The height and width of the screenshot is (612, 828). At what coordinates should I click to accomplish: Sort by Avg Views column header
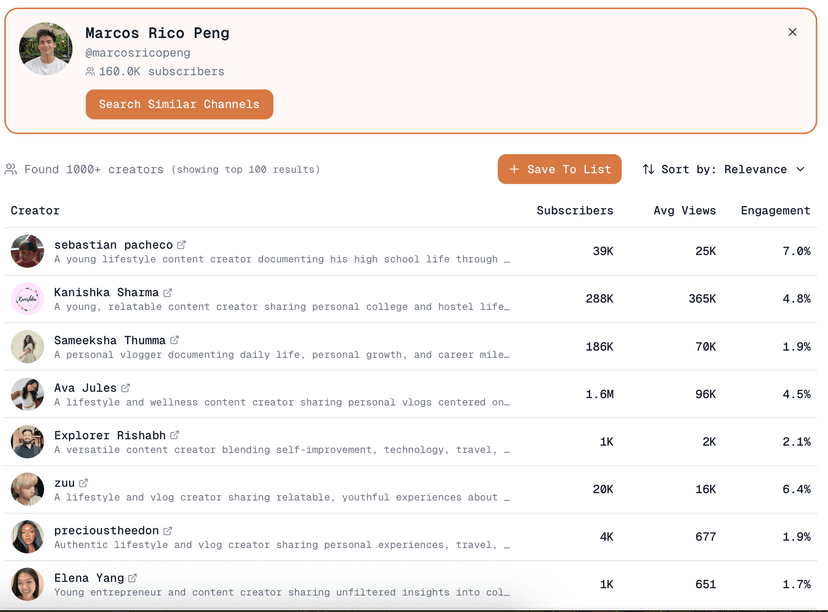pos(684,211)
